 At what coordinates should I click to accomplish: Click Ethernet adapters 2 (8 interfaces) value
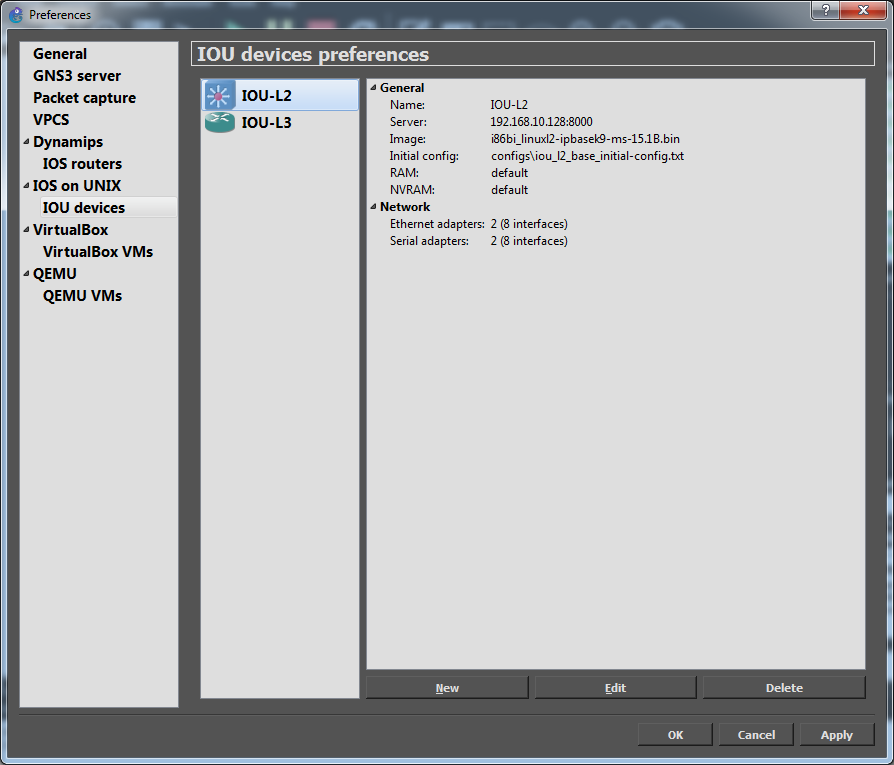(x=529, y=224)
